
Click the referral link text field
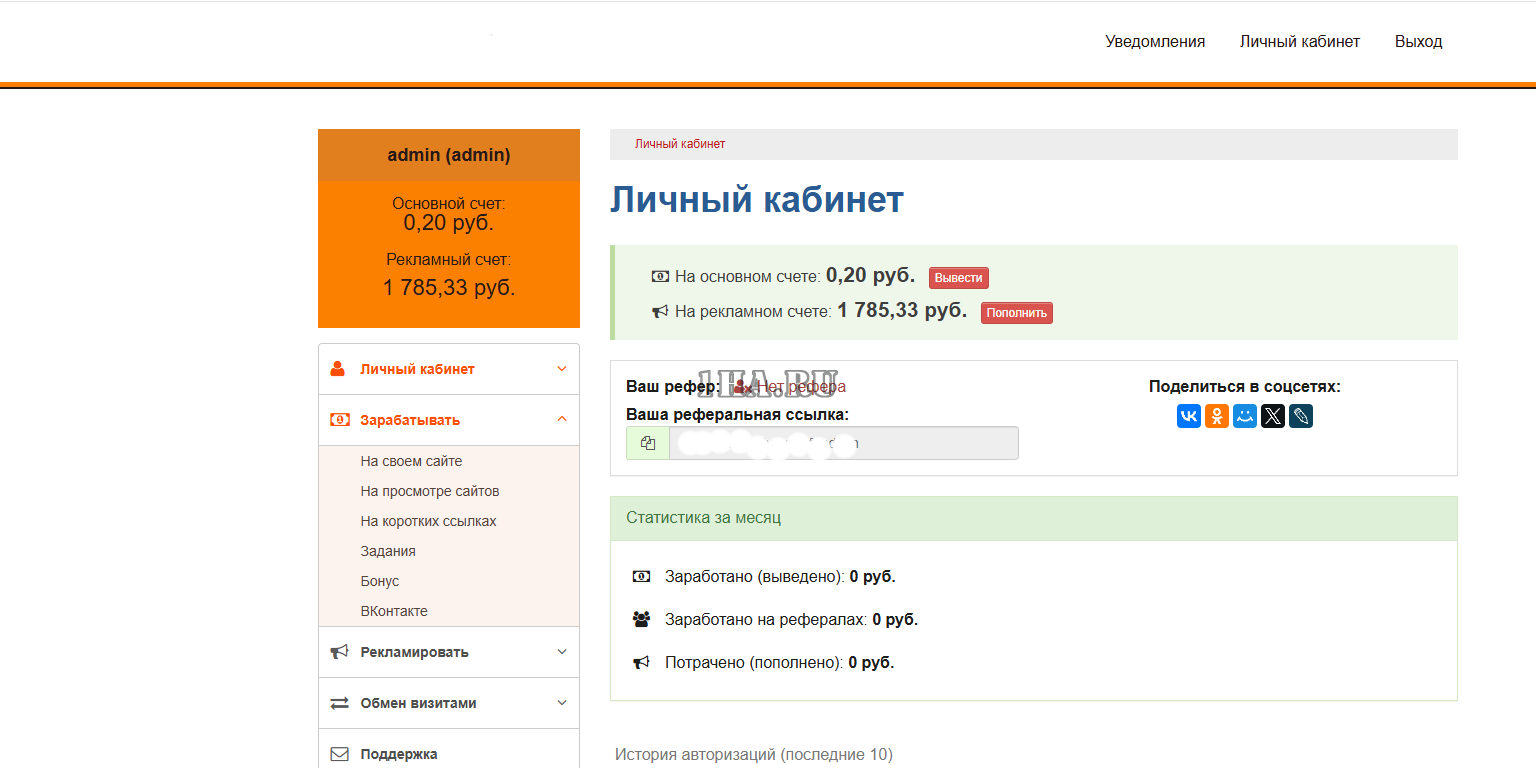(843, 443)
